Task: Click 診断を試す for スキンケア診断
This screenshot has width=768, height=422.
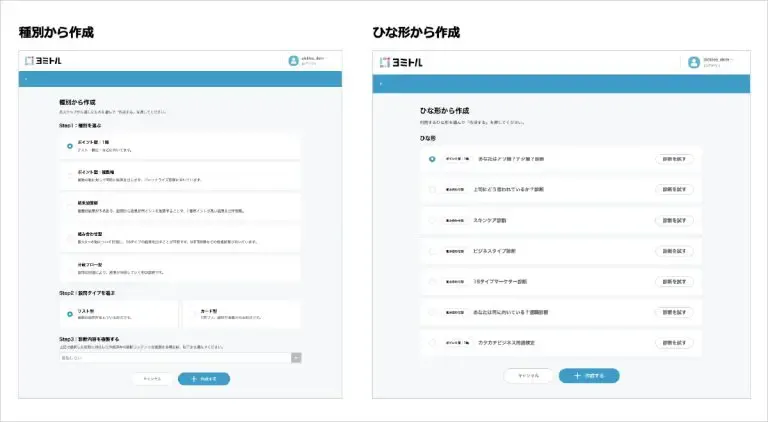Action: [x=674, y=220]
